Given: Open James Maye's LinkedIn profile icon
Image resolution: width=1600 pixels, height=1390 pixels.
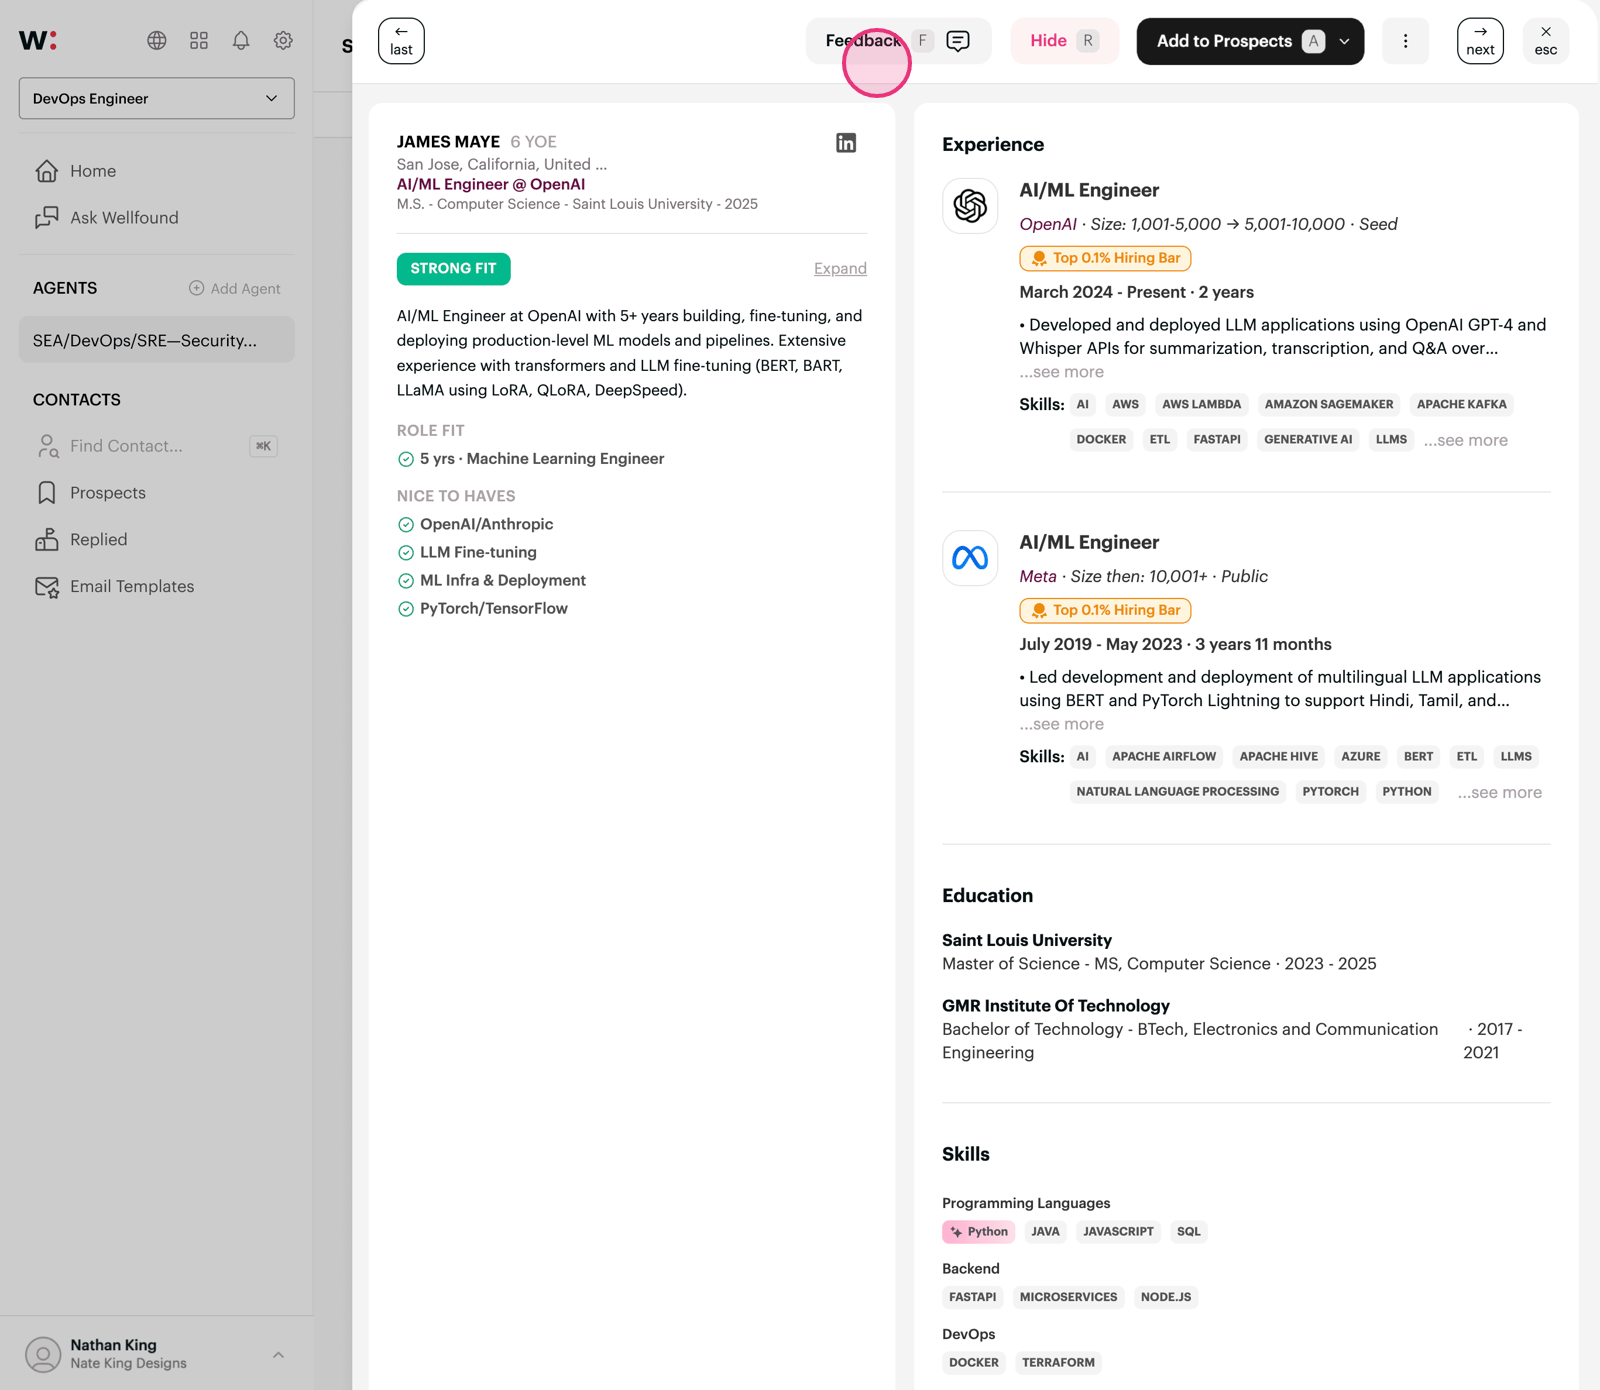Looking at the screenshot, I should tap(846, 143).
